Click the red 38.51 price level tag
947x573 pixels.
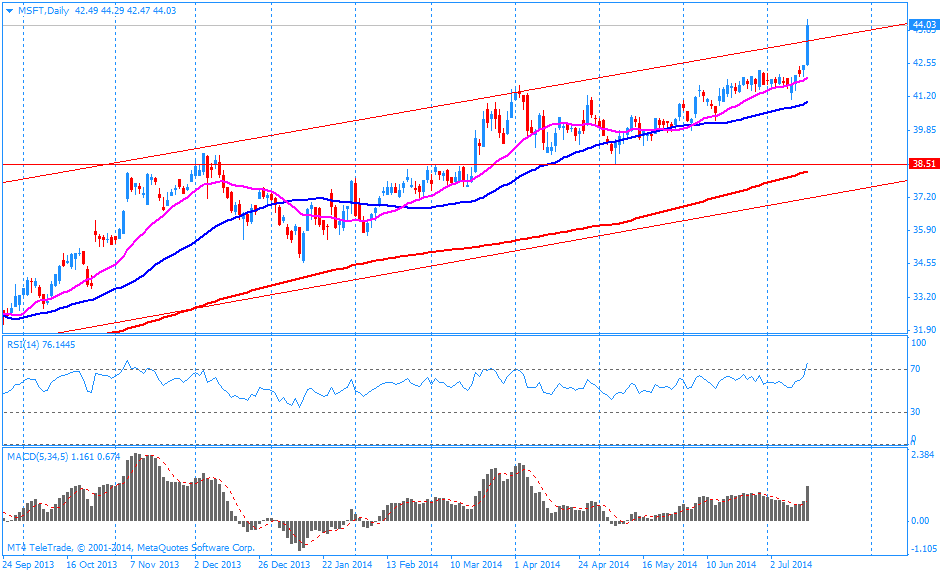[x=922, y=164]
